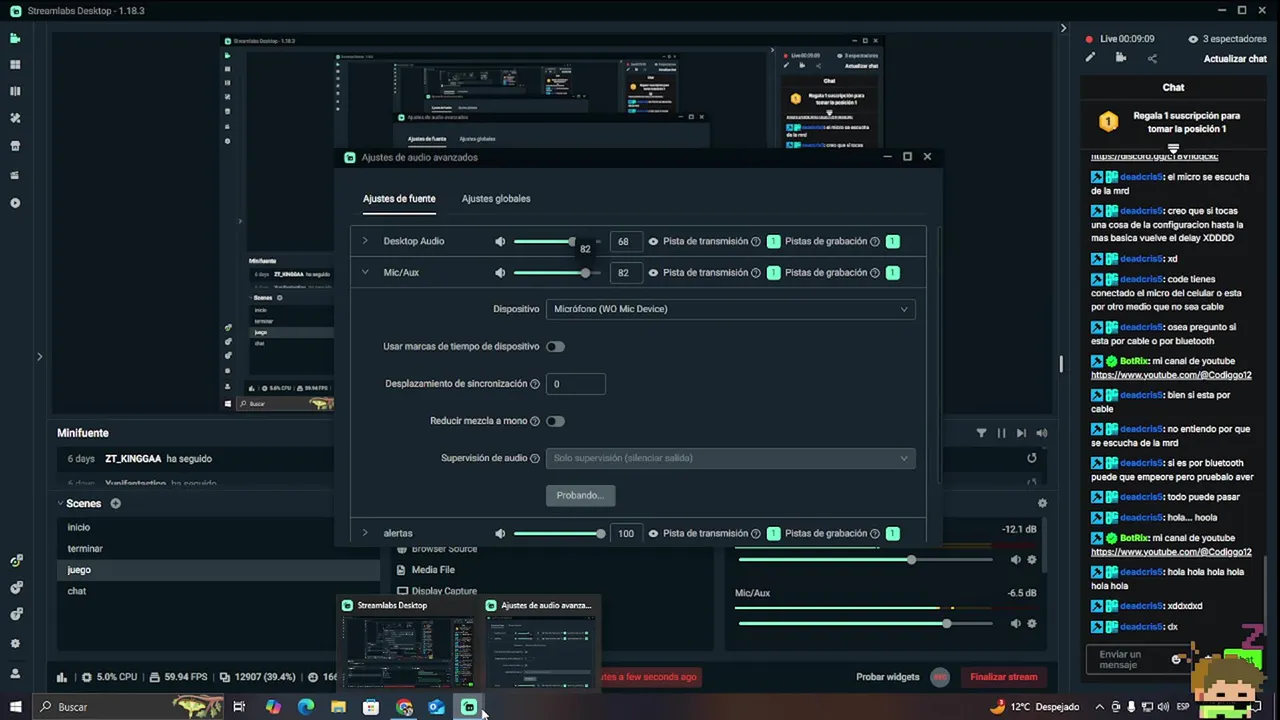This screenshot has height=720, width=1280.
Task: Expand the Desktop Audio source row
Action: point(365,241)
